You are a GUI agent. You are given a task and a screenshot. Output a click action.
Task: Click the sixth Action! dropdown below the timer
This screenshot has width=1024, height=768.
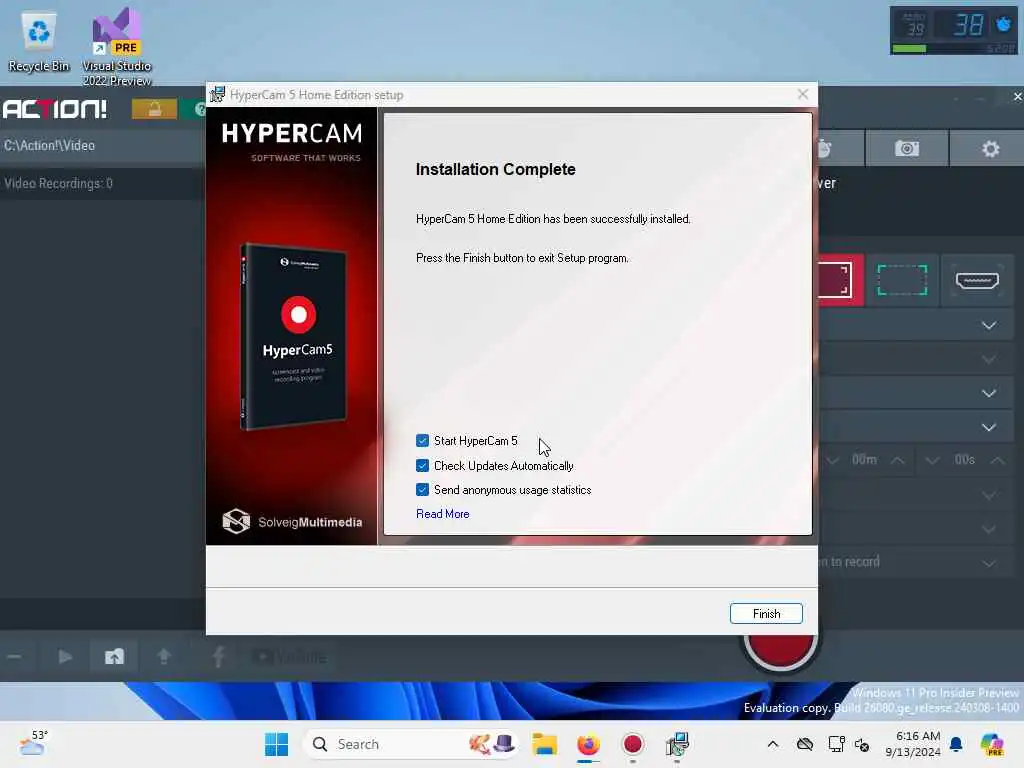pos(989,529)
